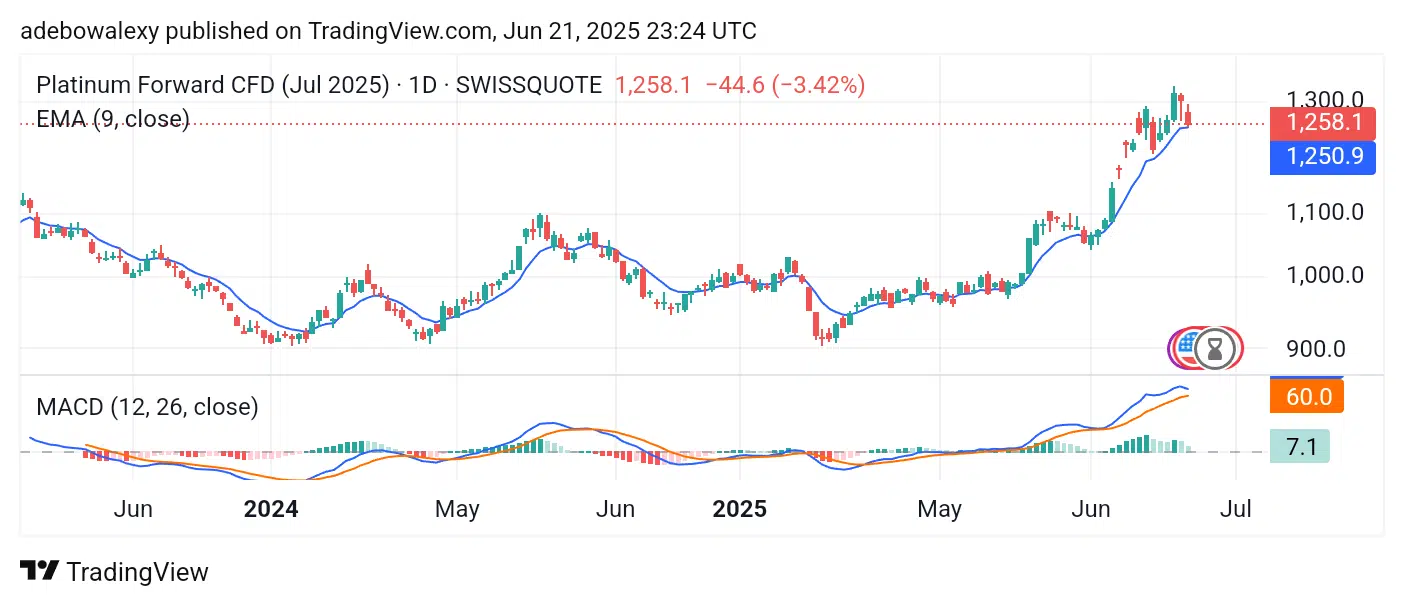Click the Jul label on the time axis
The width and height of the screenshot is (1404, 606).
[1236, 509]
